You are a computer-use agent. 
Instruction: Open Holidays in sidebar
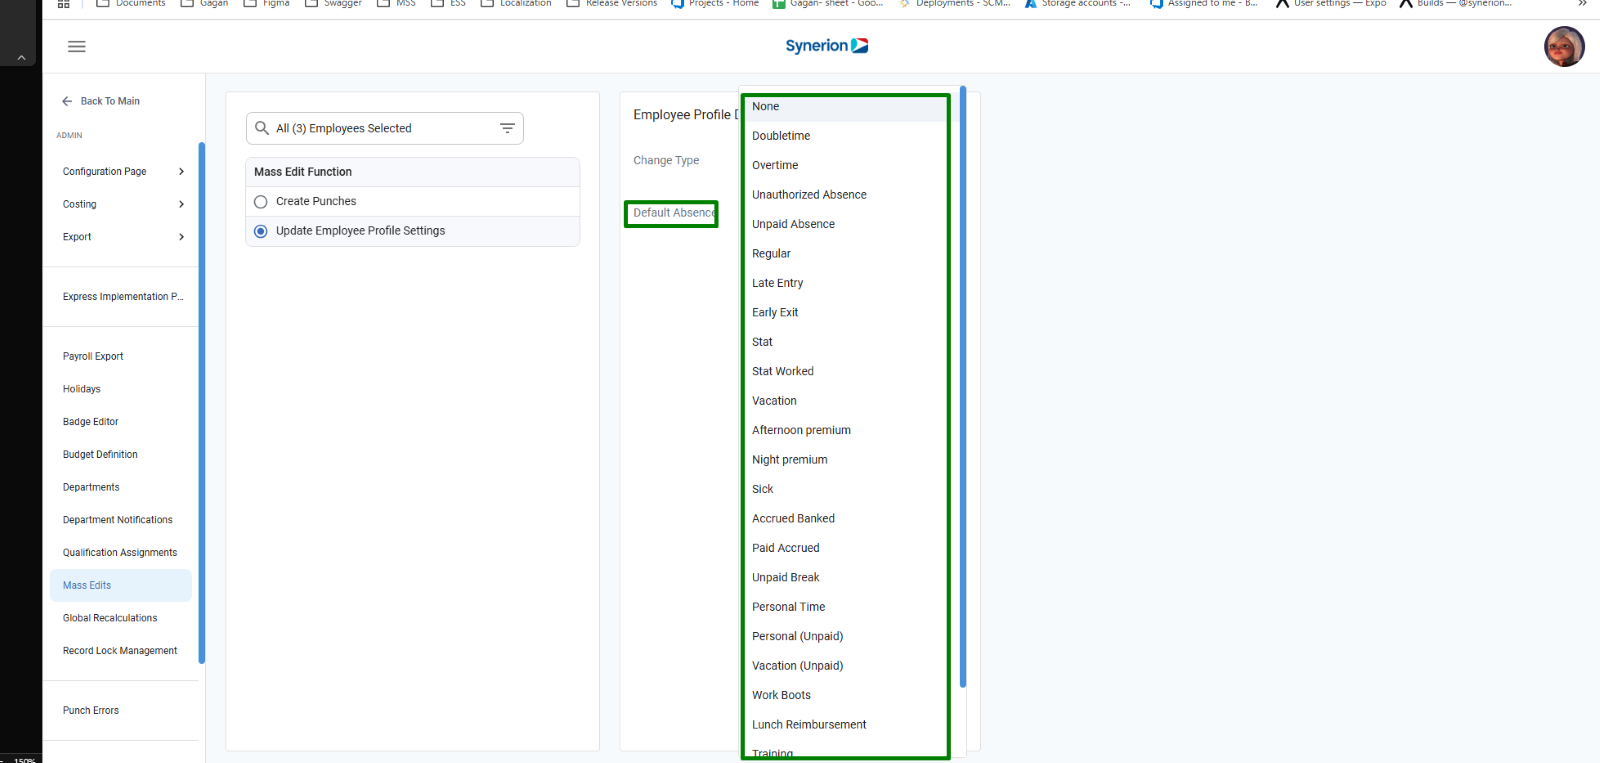pyautogui.click(x=82, y=389)
